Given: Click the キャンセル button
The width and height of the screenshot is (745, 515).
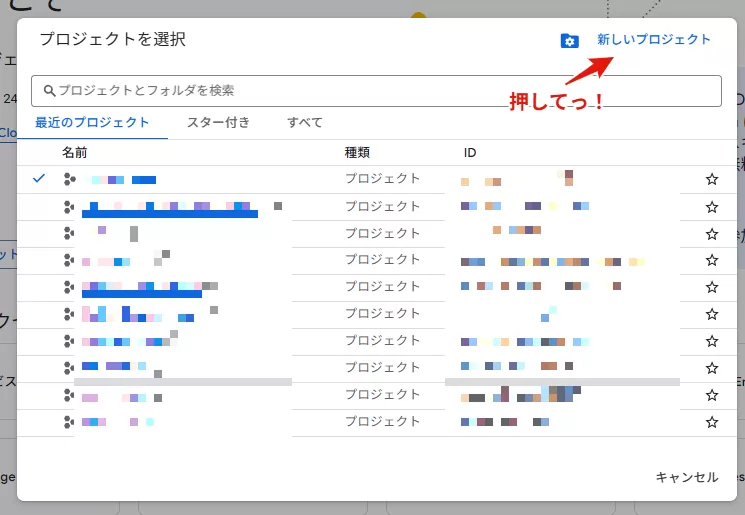Looking at the screenshot, I should 687,477.
